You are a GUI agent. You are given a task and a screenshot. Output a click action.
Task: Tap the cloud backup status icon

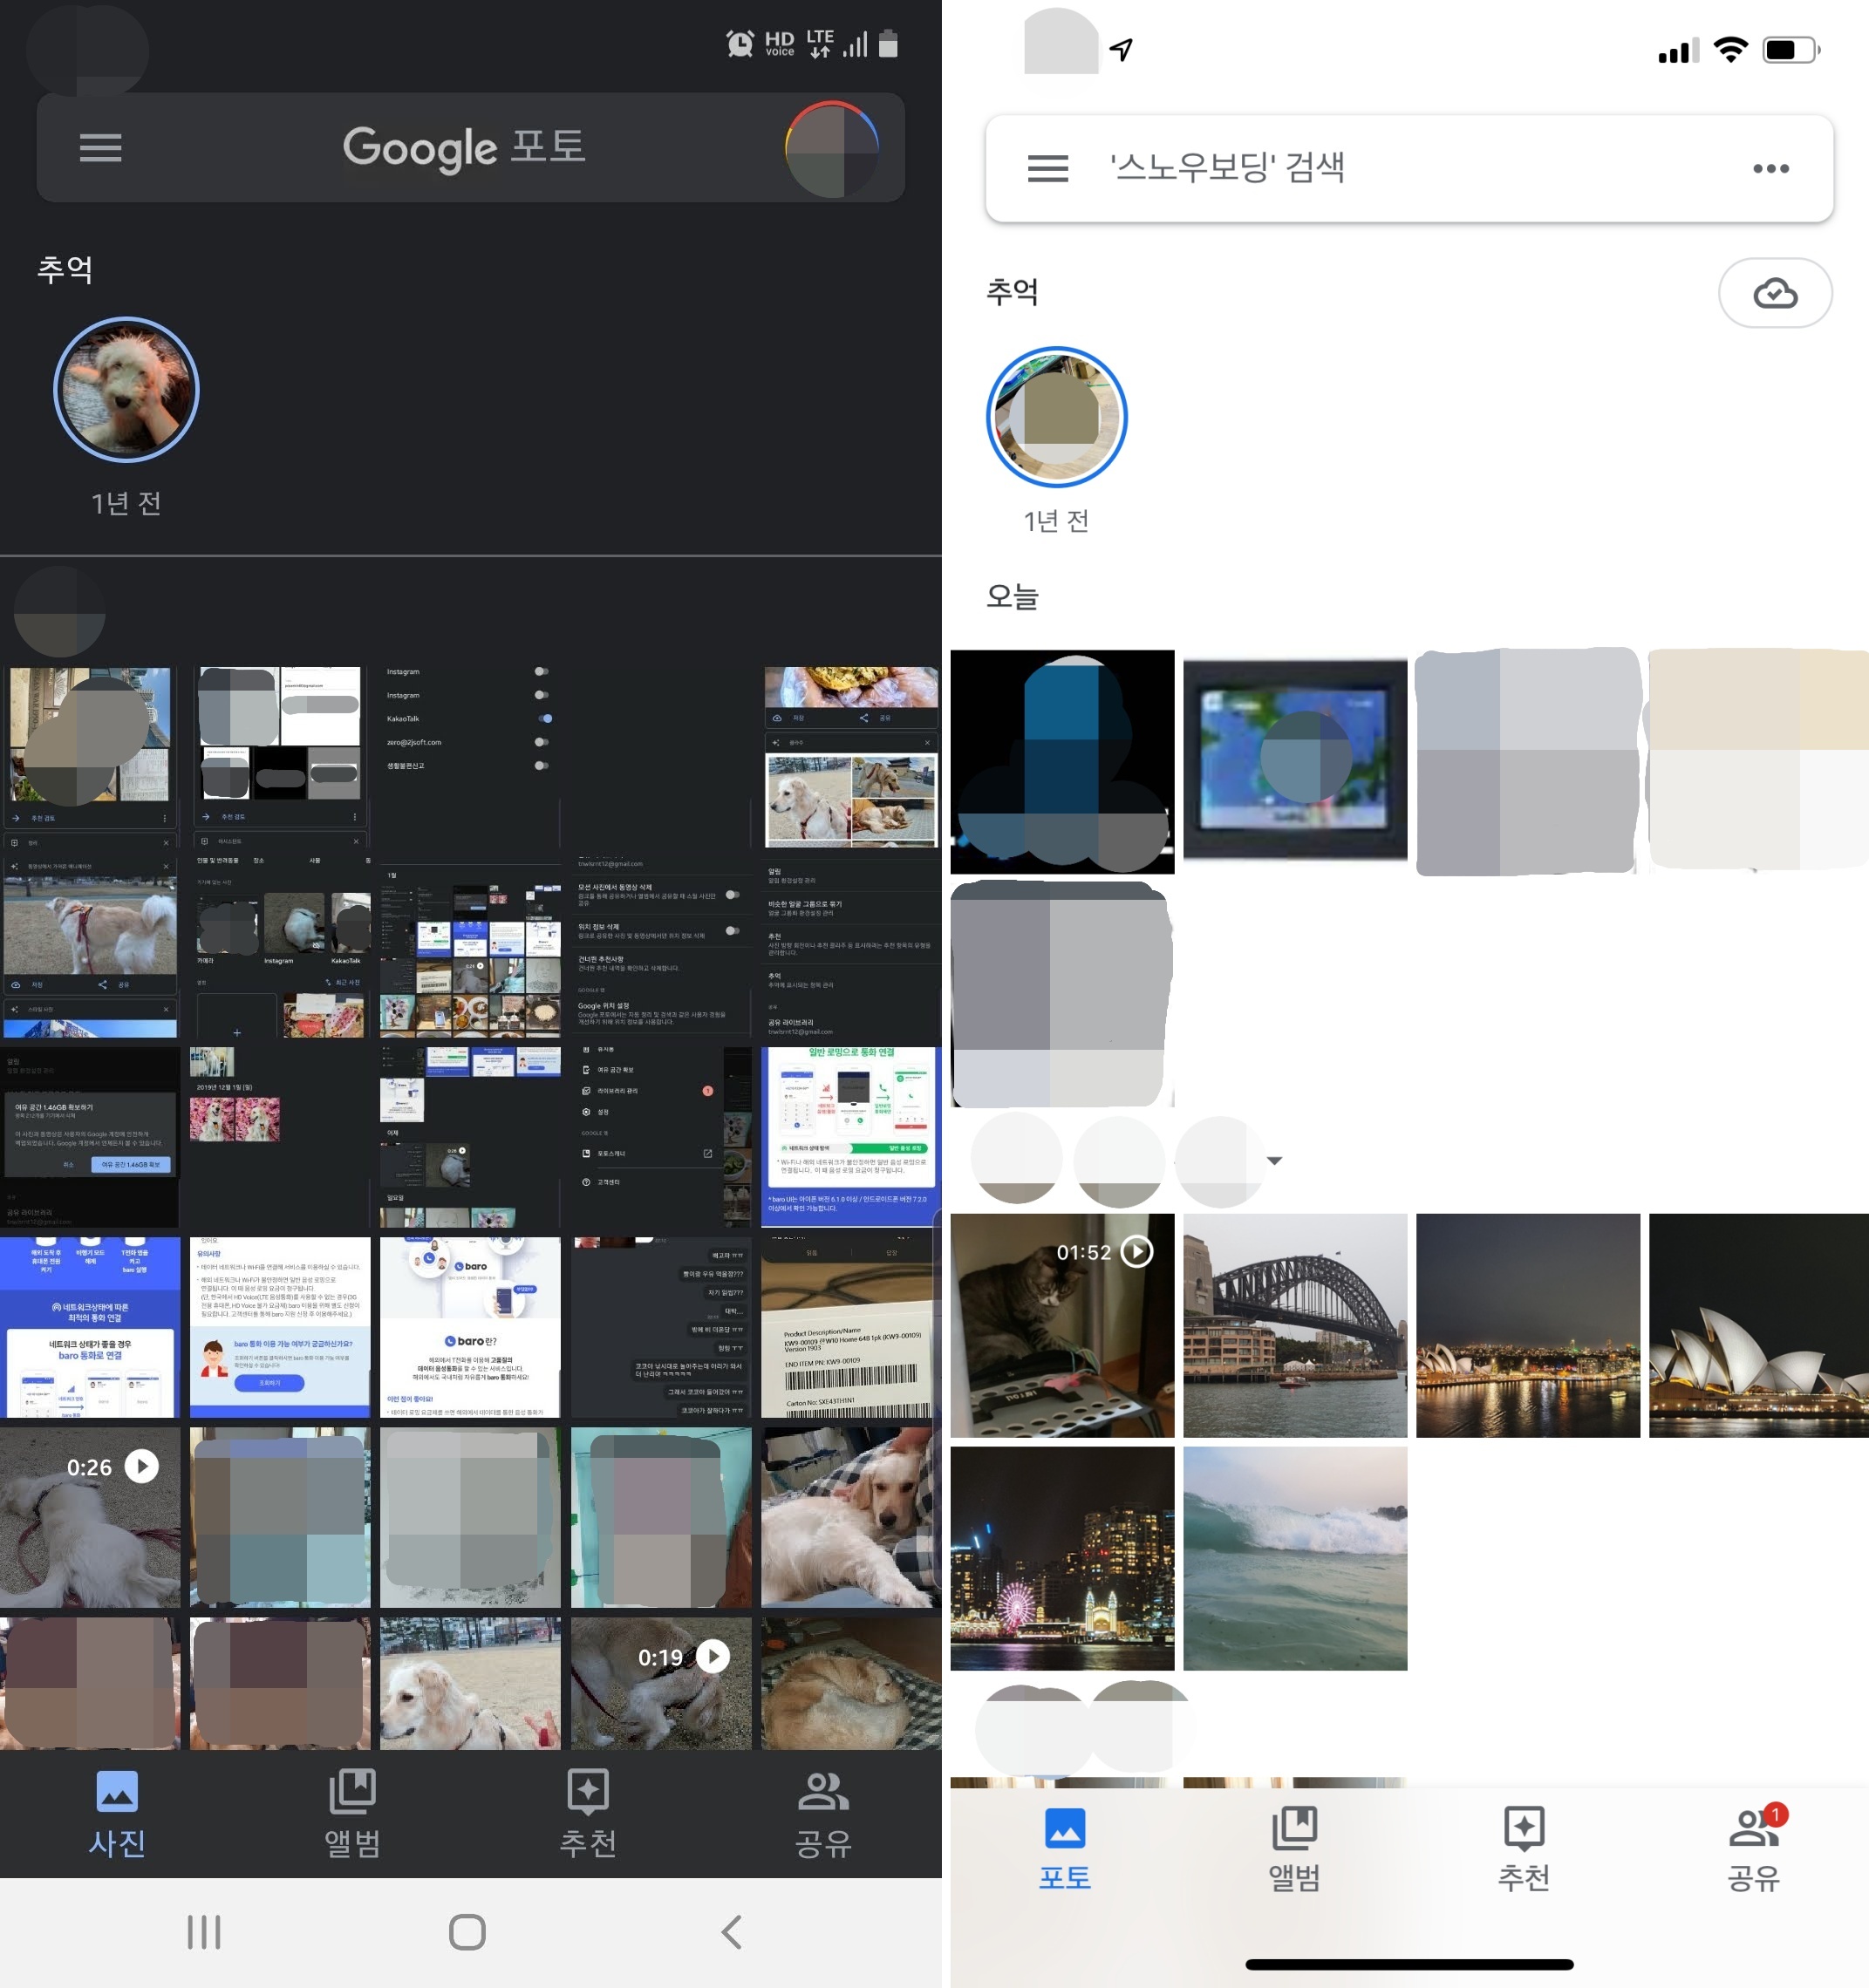(x=1774, y=293)
